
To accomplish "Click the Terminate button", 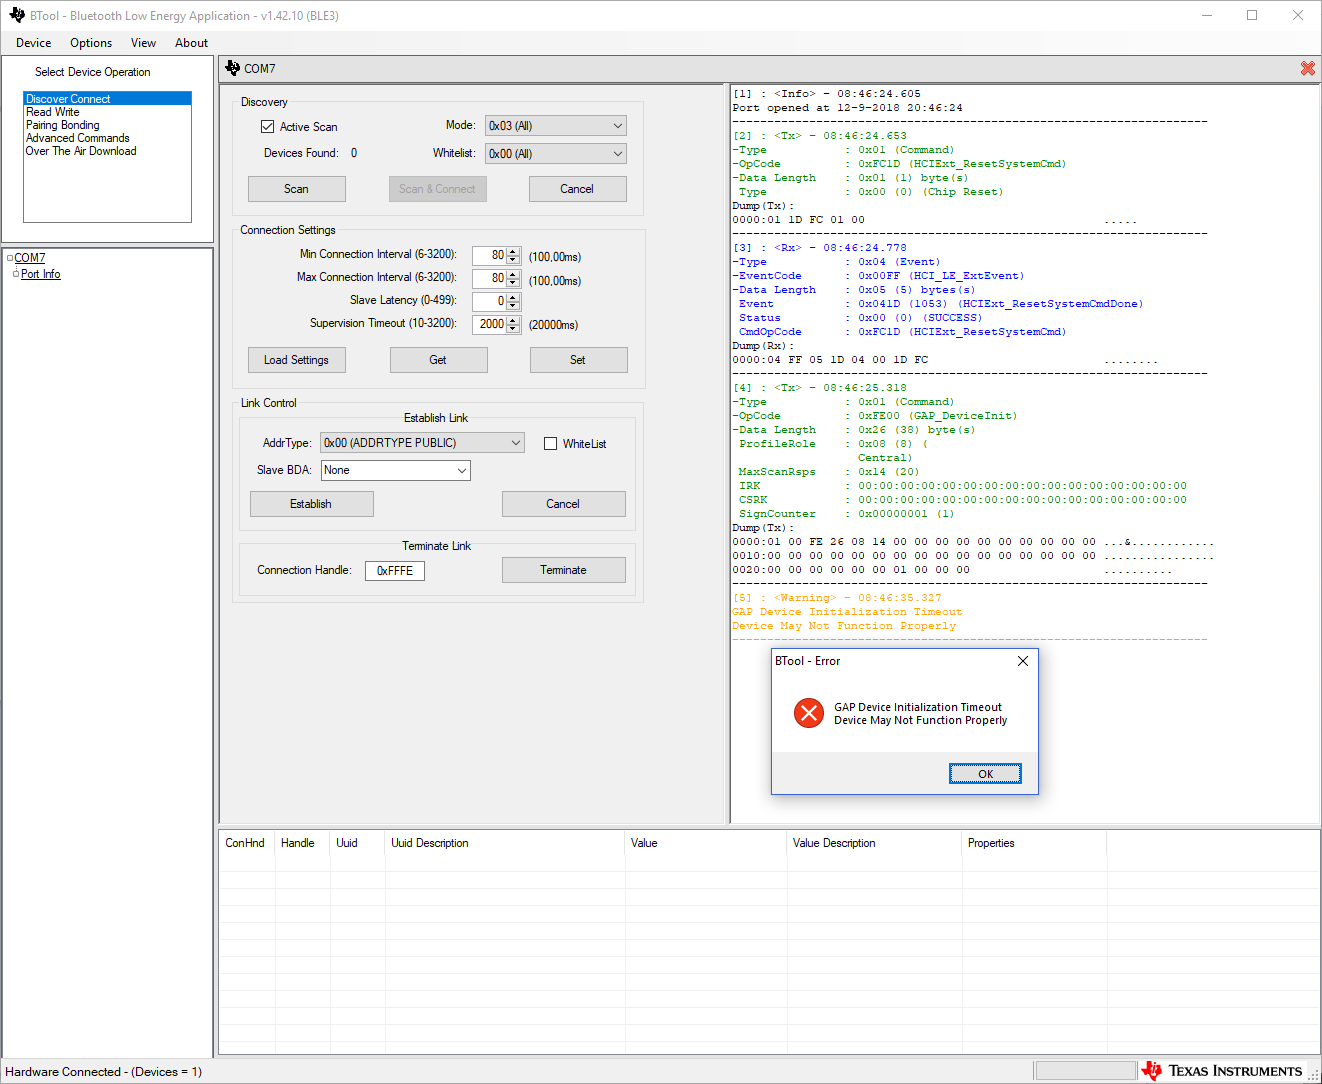I will [x=563, y=569].
